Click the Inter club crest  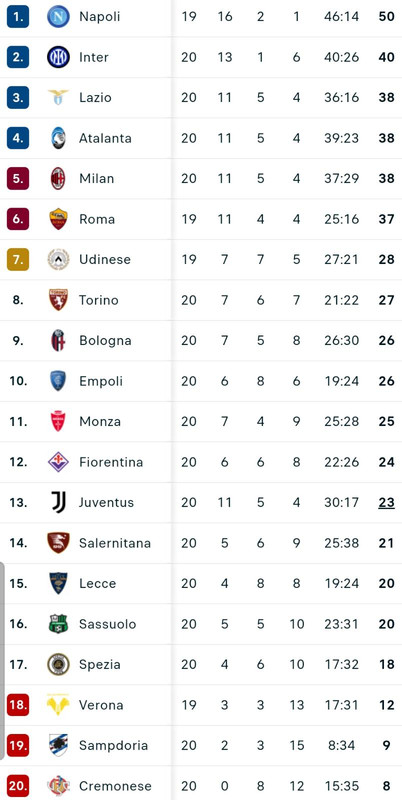[58, 57]
